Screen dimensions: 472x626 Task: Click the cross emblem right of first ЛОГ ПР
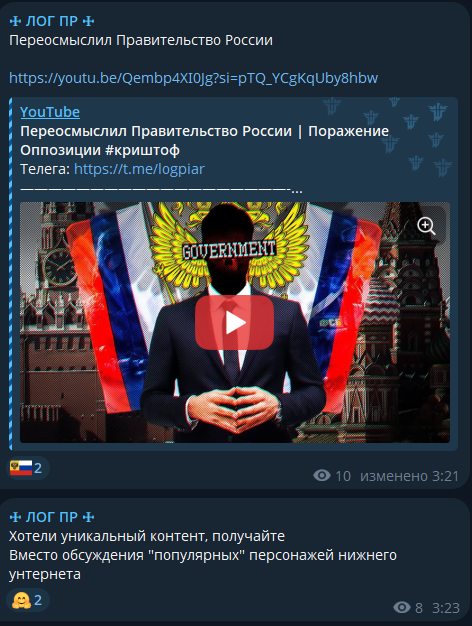coord(88,21)
